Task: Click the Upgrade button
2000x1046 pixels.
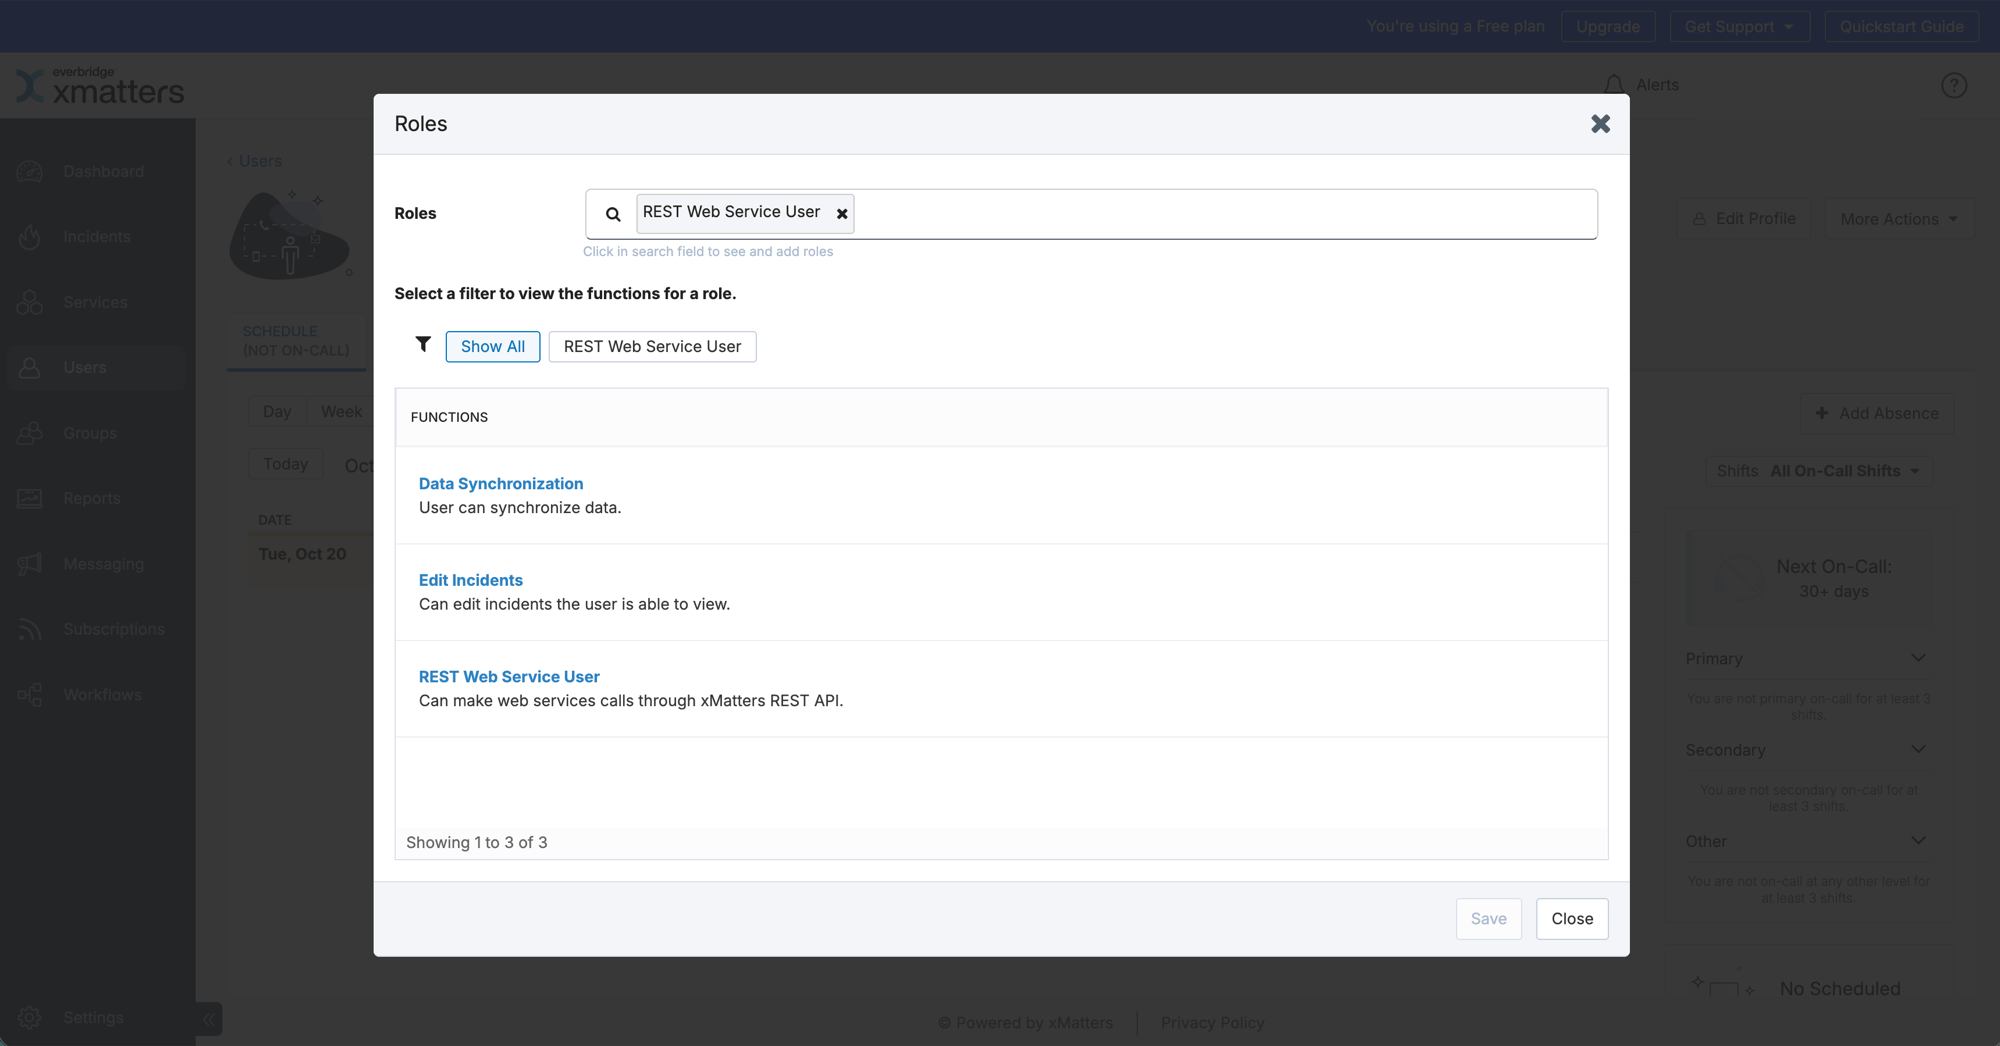Action: coord(1608,26)
